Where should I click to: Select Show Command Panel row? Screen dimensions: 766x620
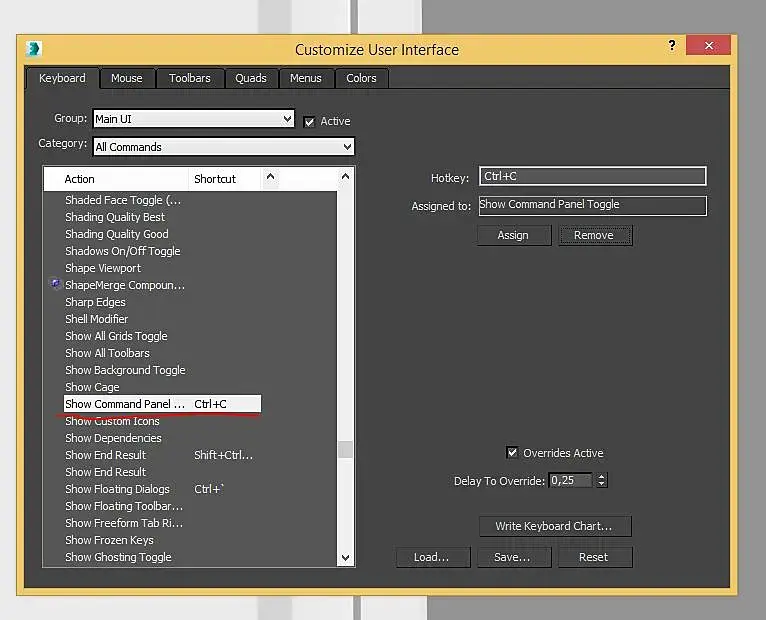(162, 404)
